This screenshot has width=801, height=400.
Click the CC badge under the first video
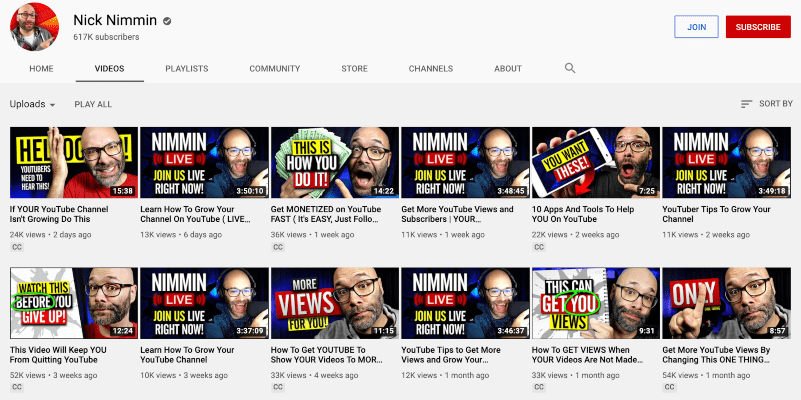tap(17, 246)
